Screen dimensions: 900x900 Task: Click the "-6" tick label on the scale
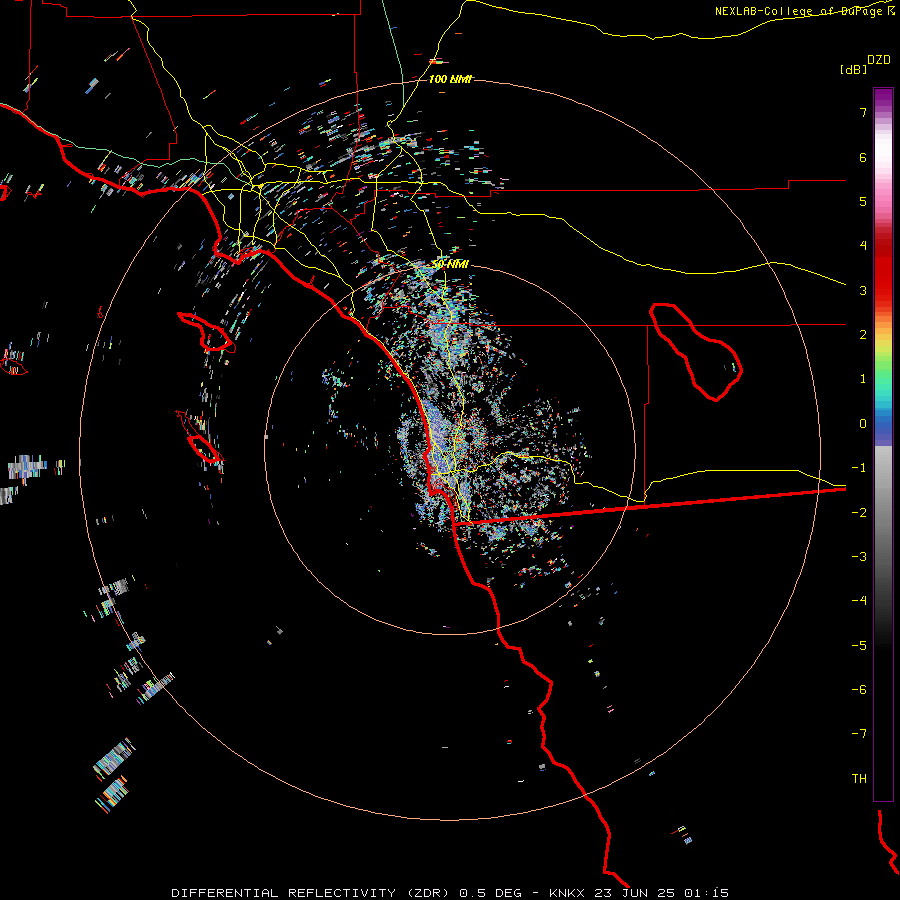pos(859,690)
